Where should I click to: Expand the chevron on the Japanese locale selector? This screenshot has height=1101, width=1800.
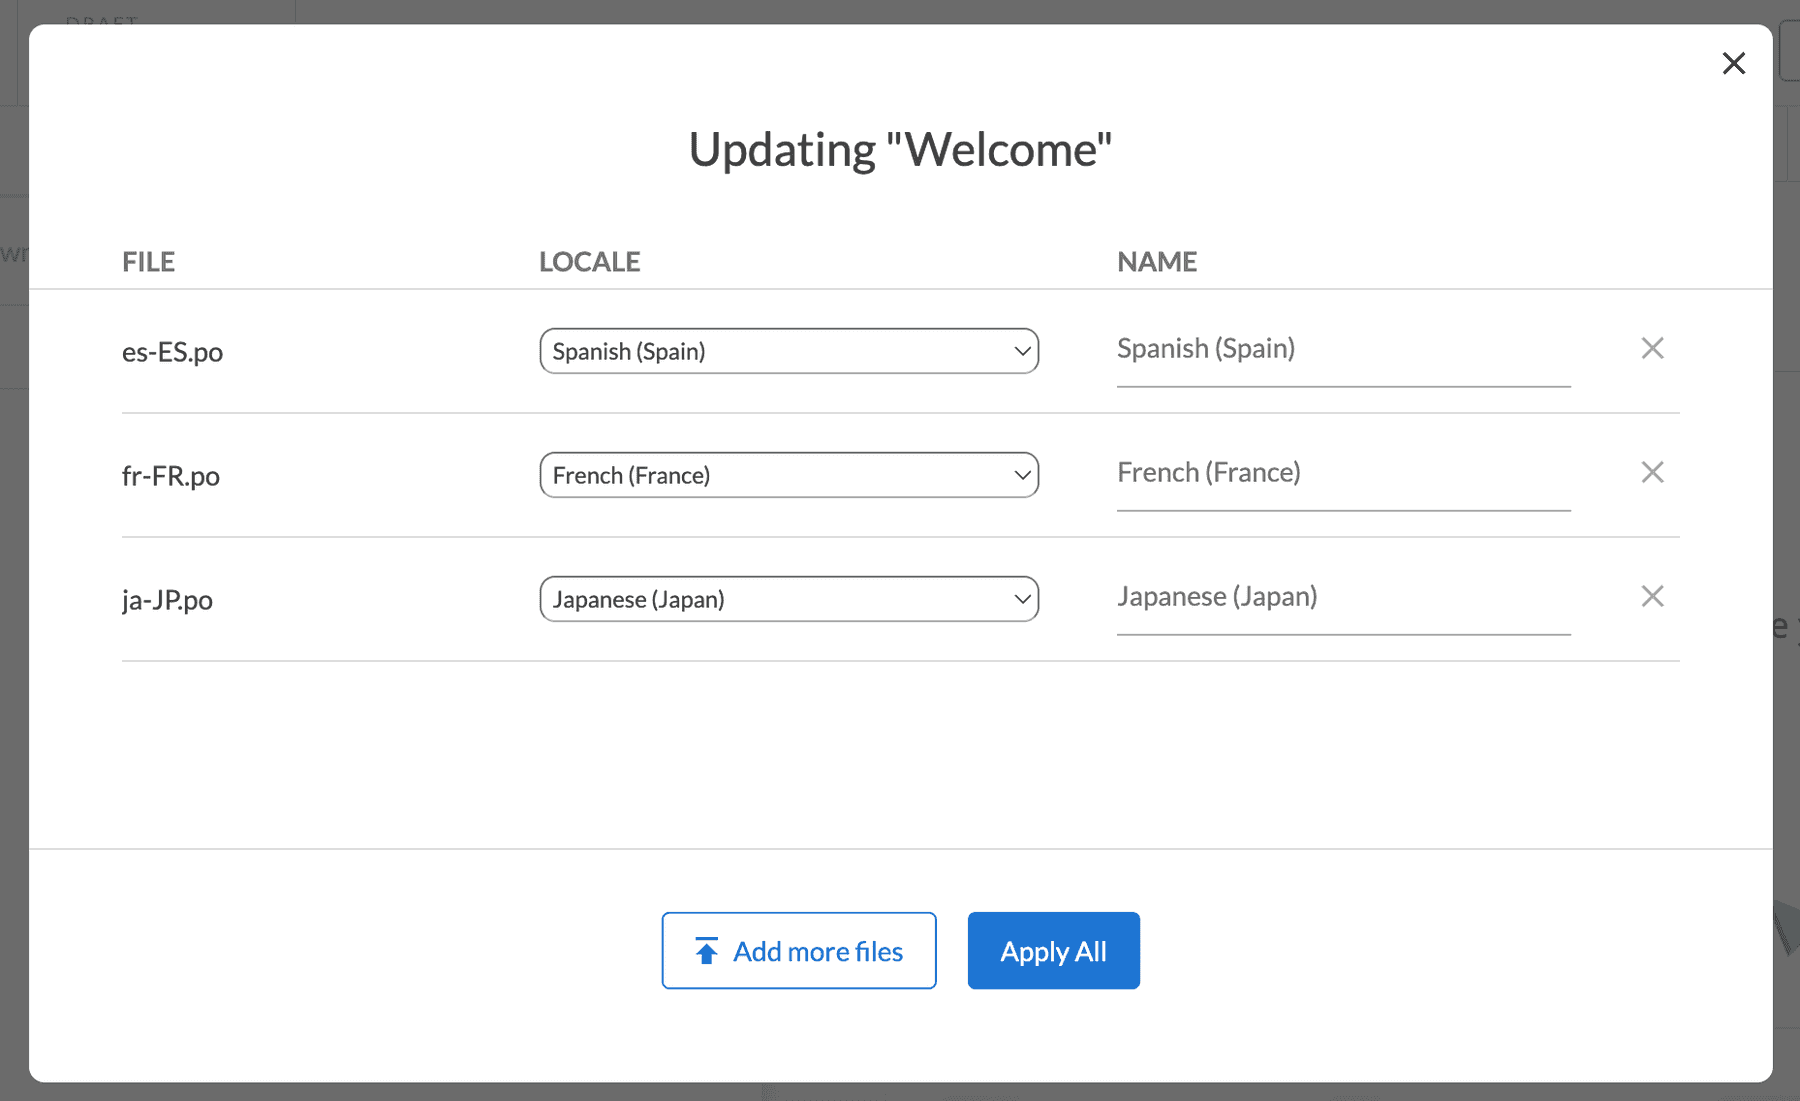(x=1021, y=599)
